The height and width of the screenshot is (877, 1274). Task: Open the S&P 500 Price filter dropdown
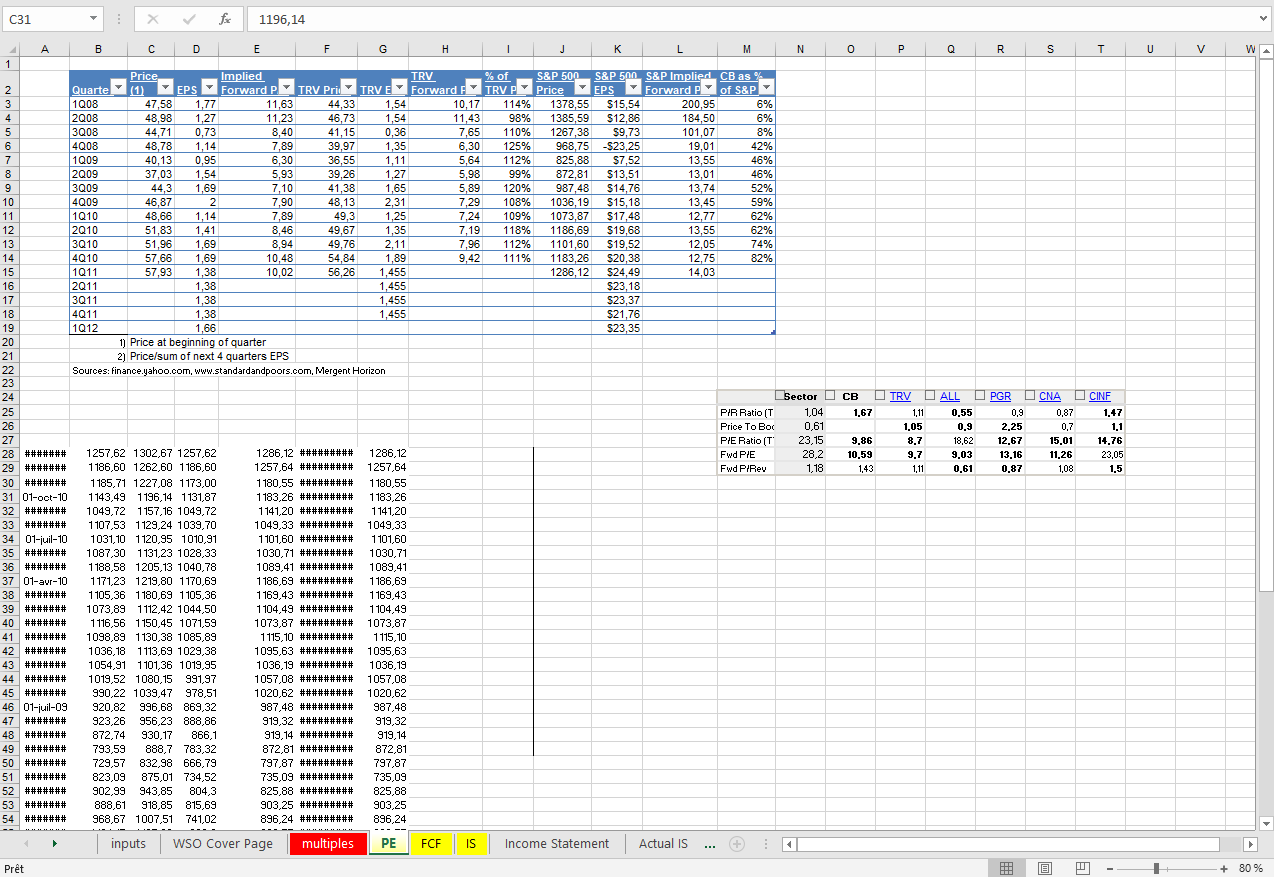(x=583, y=89)
